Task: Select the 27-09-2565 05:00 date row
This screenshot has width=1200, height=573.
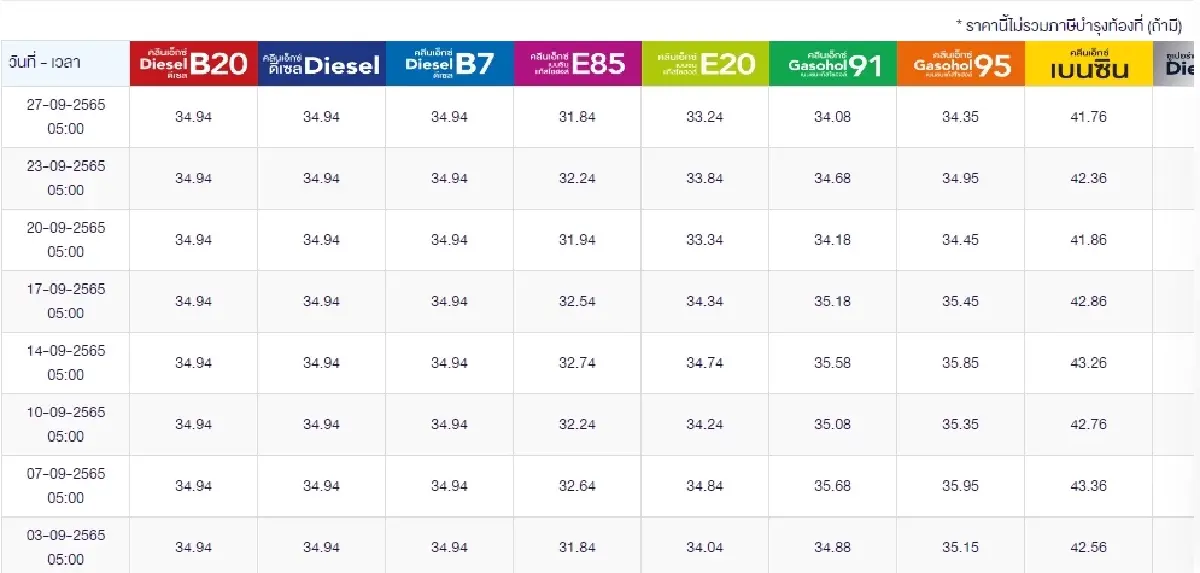Action: (x=65, y=117)
